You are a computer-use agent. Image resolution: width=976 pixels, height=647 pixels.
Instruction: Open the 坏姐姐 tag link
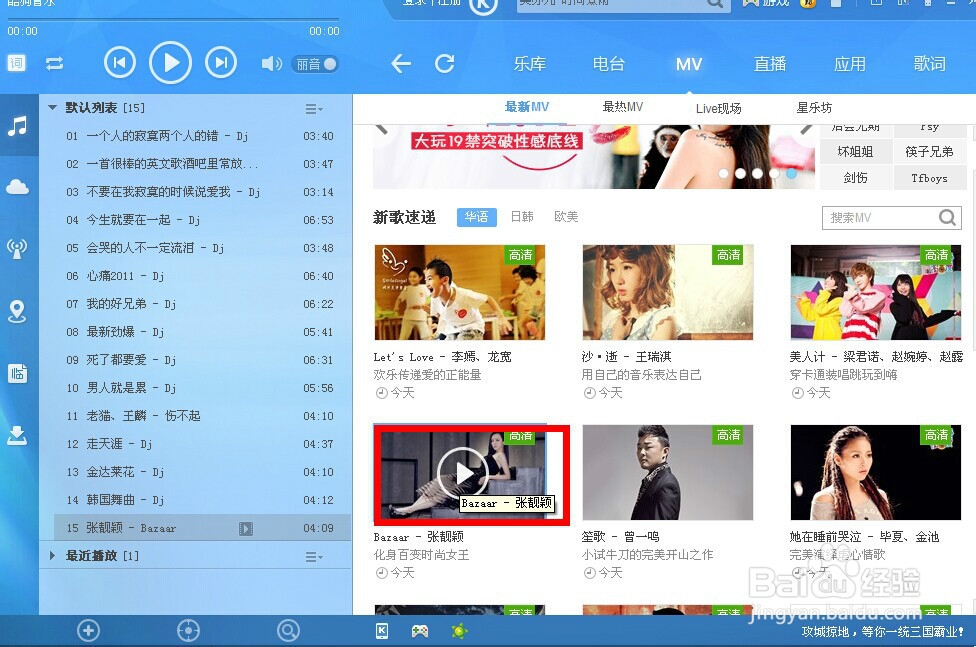pyautogui.click(x=855, y=152)
